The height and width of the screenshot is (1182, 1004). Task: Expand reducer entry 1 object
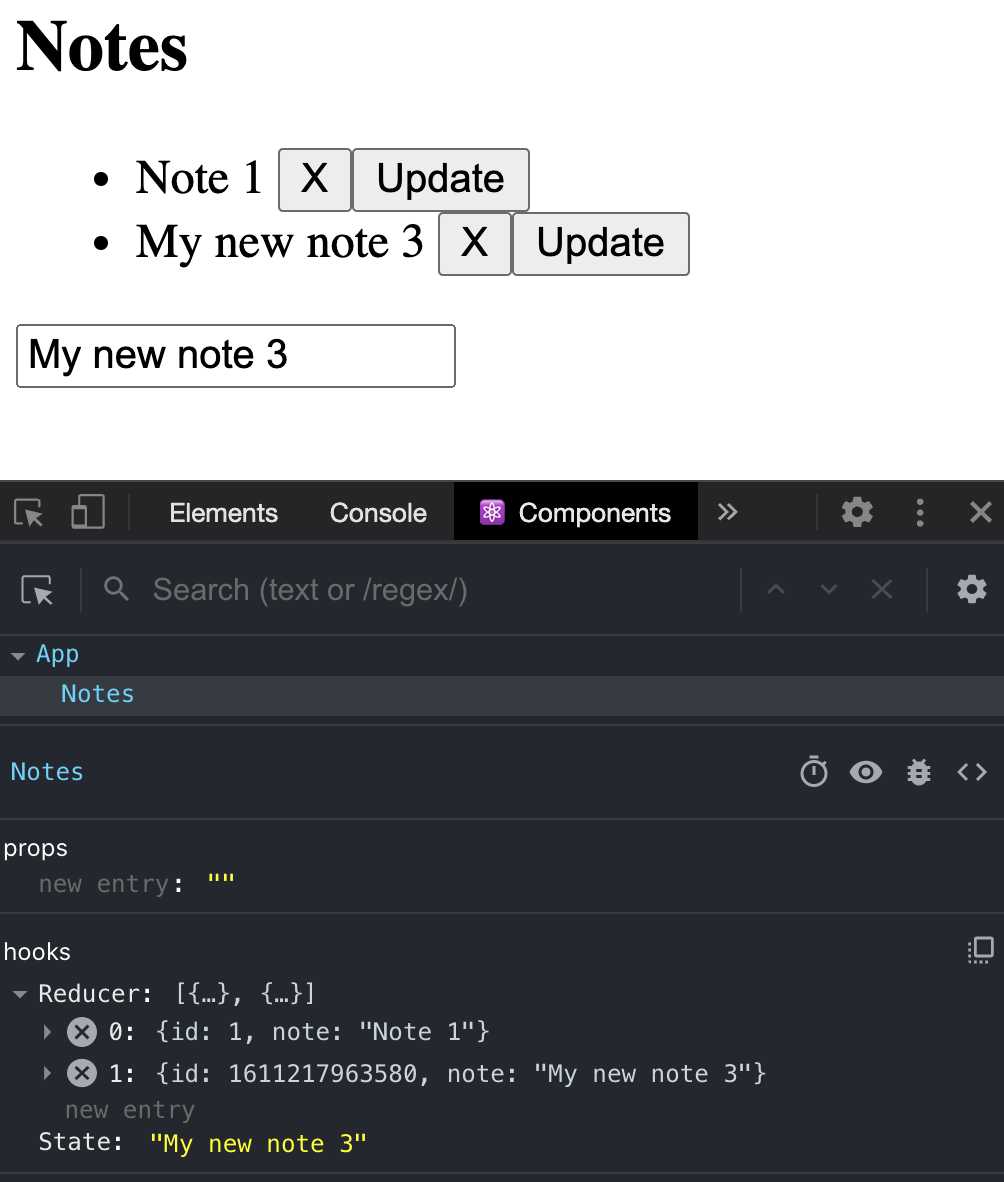[x=47, y=1074]
